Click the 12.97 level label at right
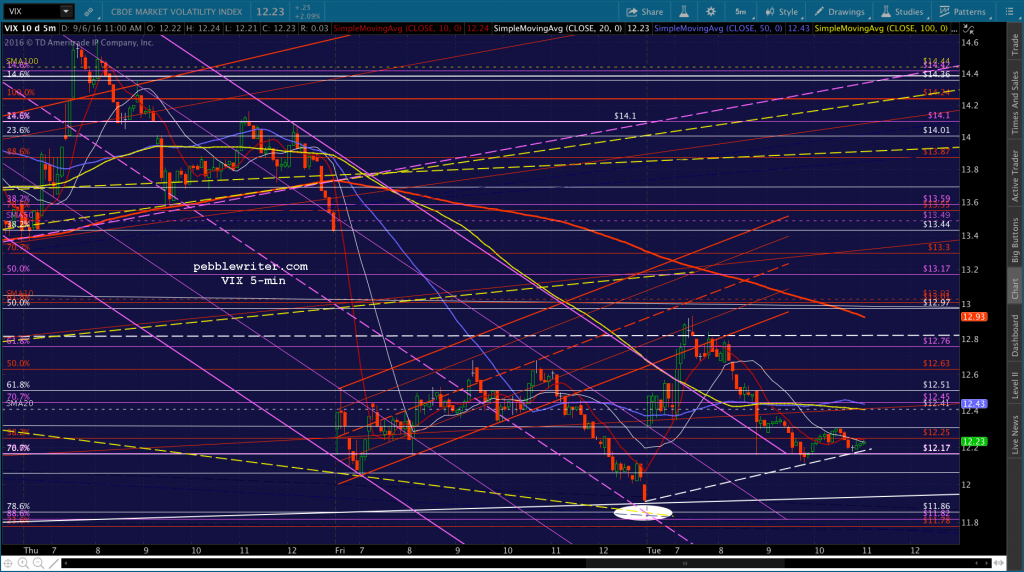The width and height of the screenshot is (1024, 572). [x=936, y=302]
